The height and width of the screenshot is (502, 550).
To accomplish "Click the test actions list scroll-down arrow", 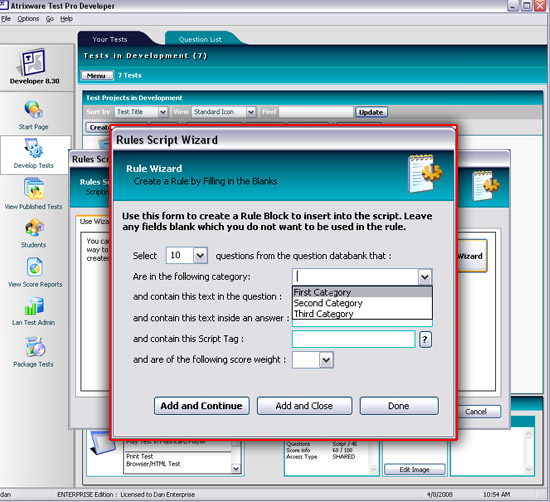I will pyautogui.click(x=236, y=468).
